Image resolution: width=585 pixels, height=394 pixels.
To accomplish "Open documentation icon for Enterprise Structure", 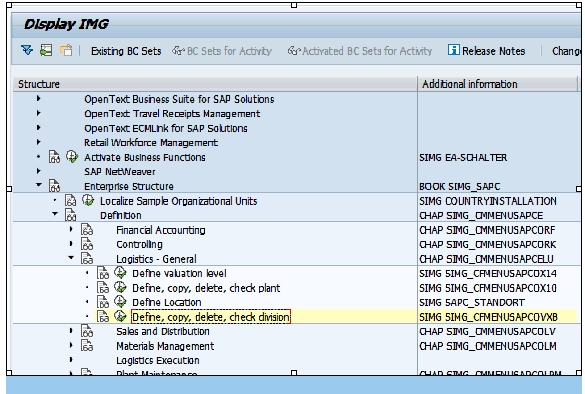I will click(x=54, y=185).
